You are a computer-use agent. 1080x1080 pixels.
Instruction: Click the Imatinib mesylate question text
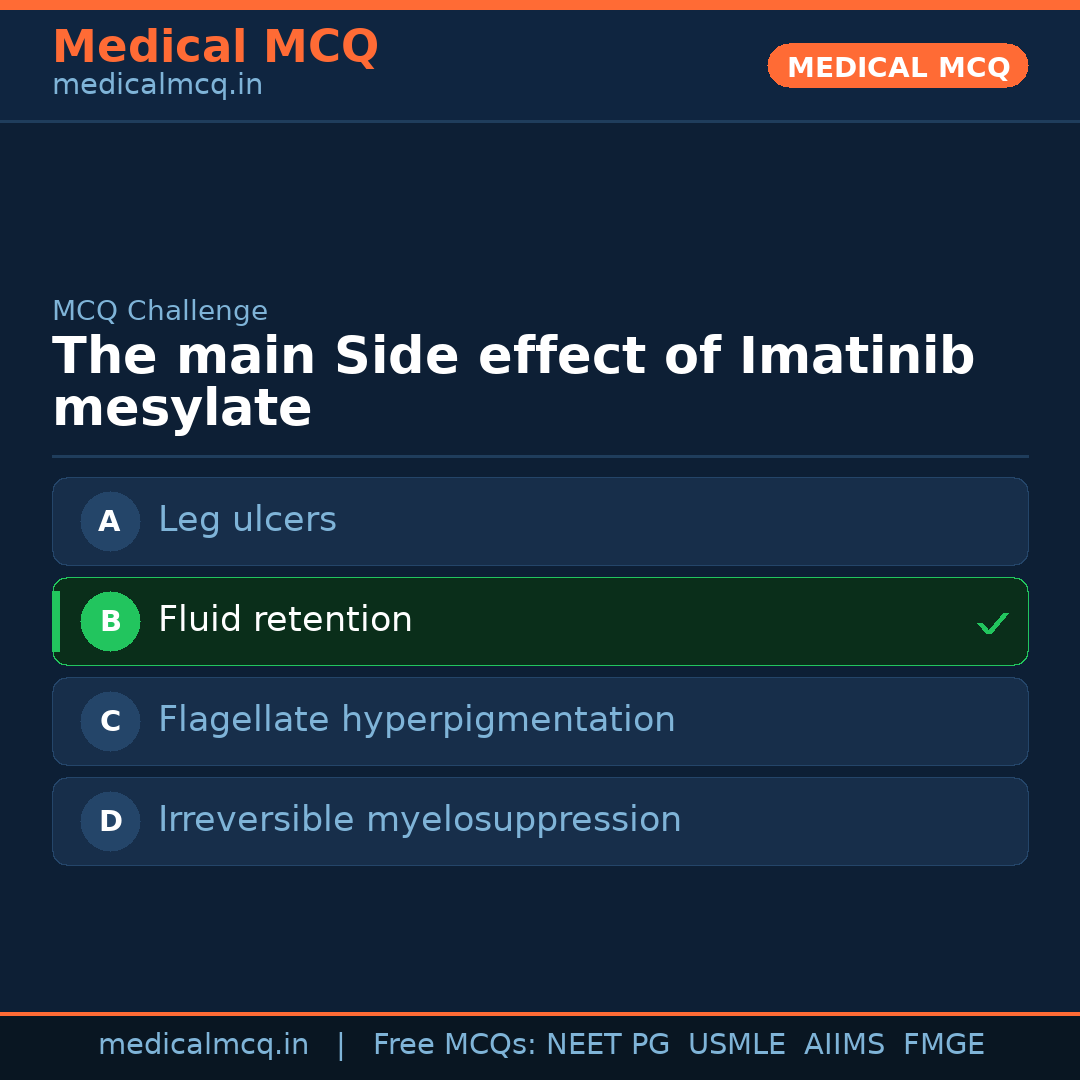point(512,382)
